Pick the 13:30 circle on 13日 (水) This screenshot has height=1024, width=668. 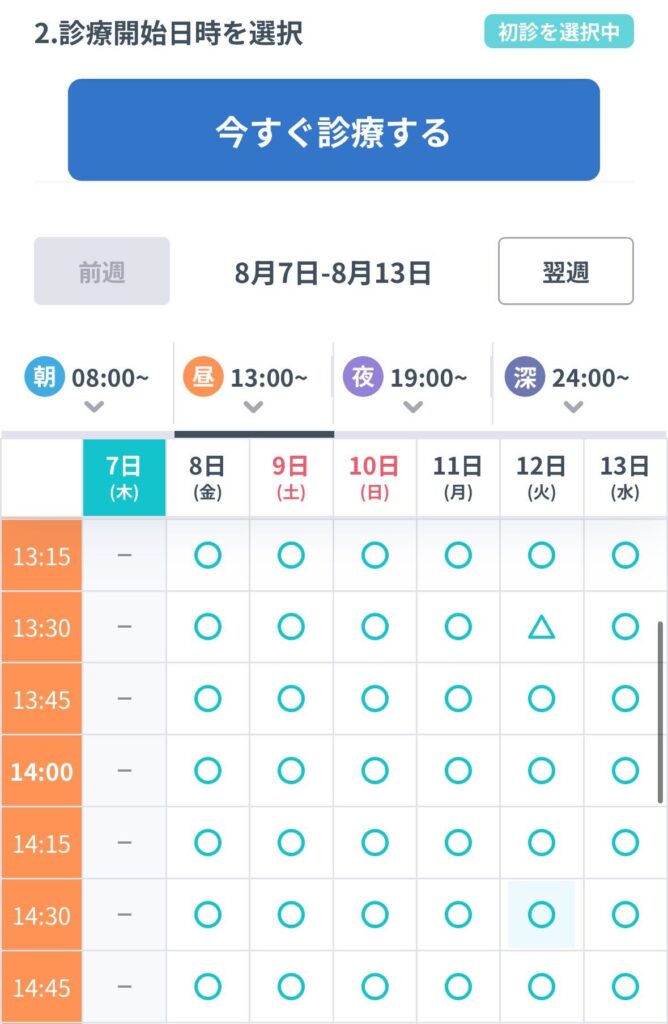click(625, 627)
